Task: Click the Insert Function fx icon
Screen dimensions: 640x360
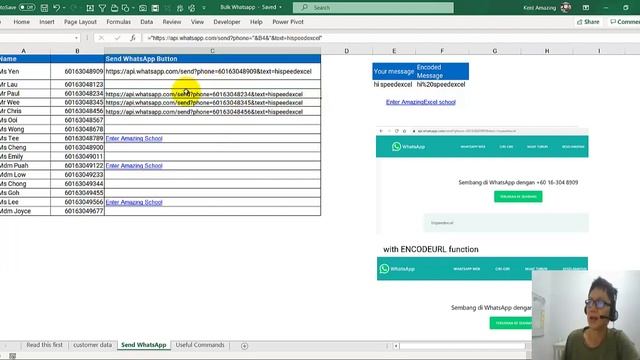Action: (x=133, y=38)
